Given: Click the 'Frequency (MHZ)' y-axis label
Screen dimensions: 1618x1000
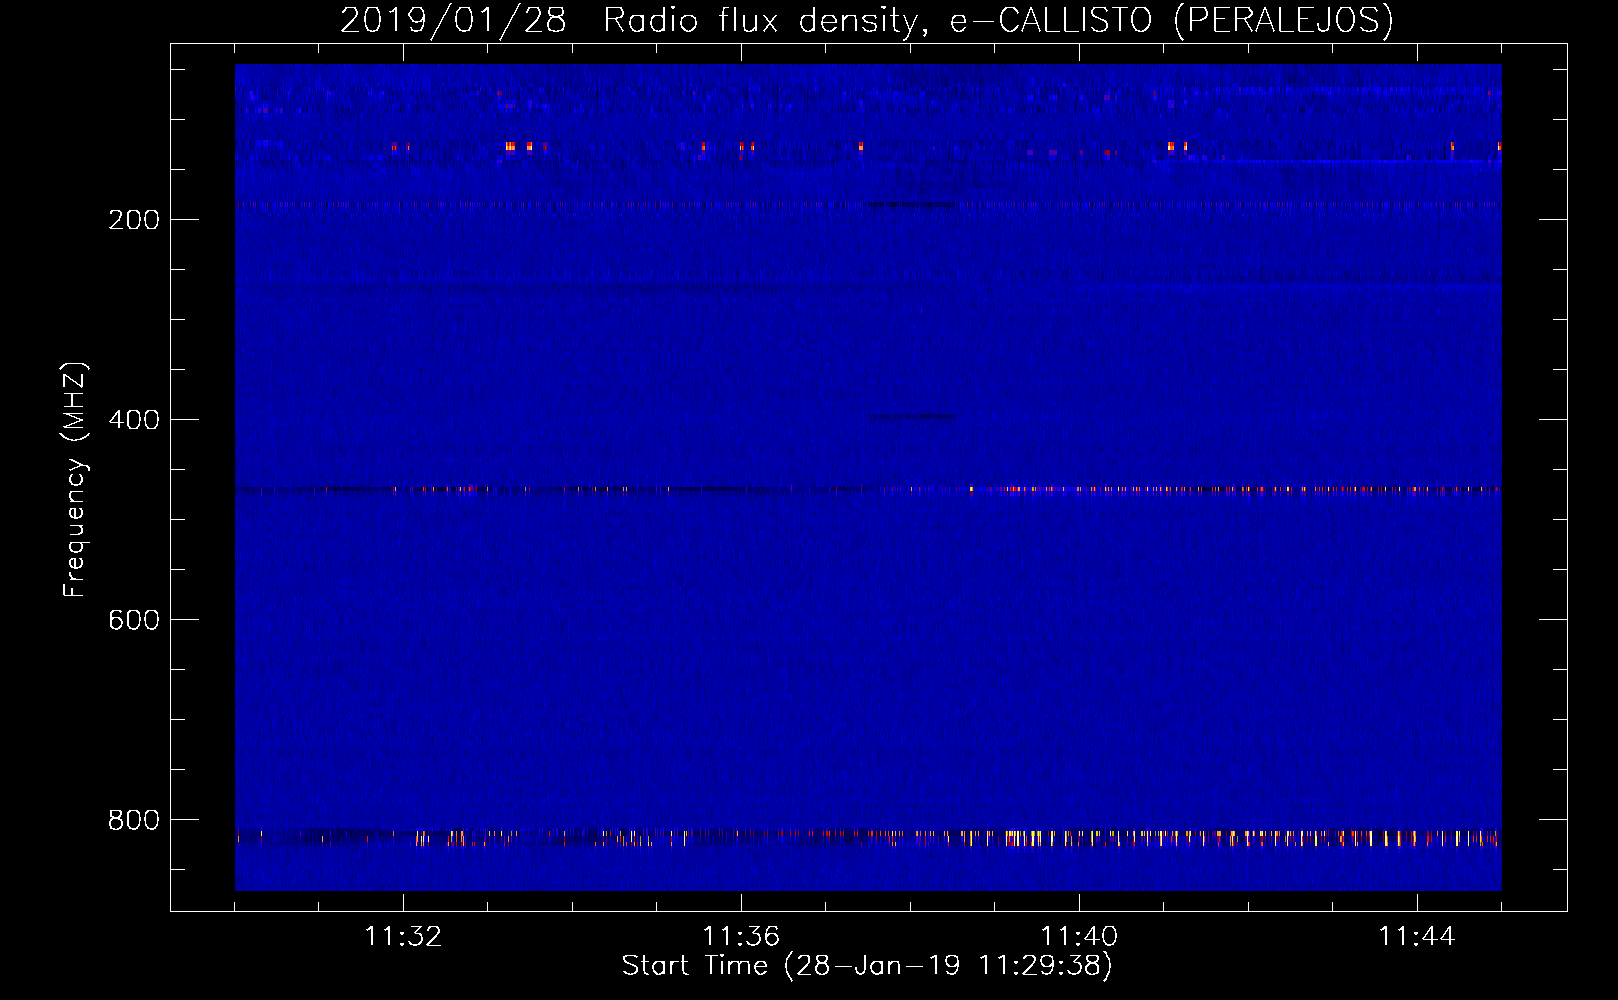Looking at the screenshot, I should 75,480.
